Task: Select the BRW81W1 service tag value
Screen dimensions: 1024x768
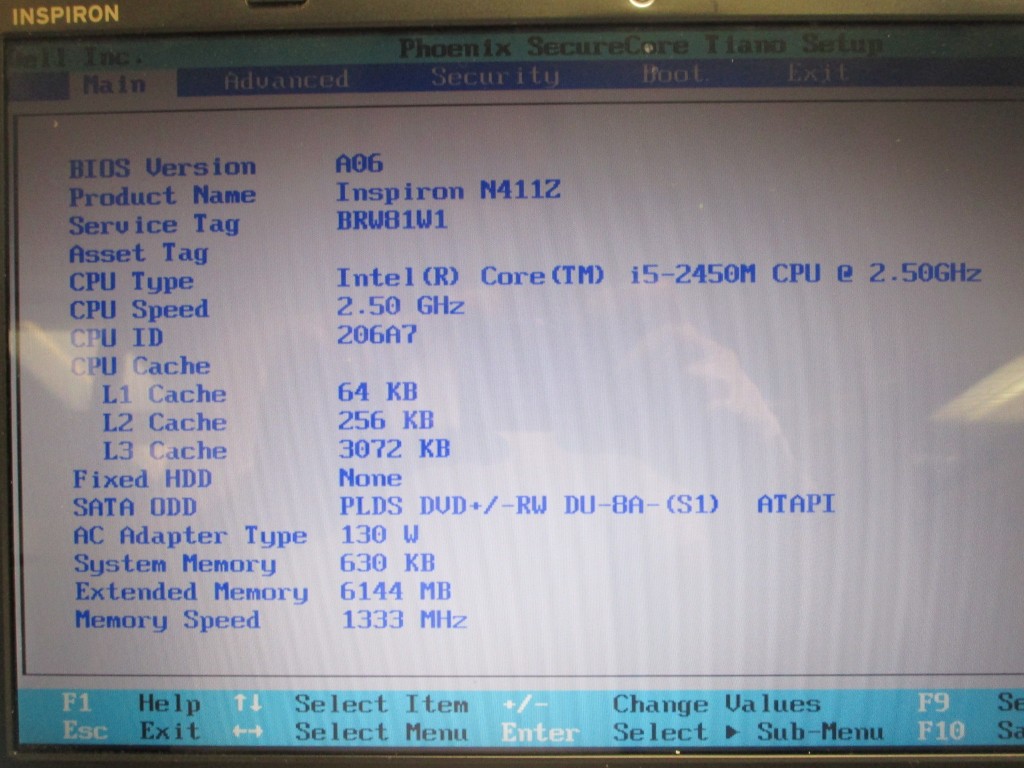Action: pos(392,220)
